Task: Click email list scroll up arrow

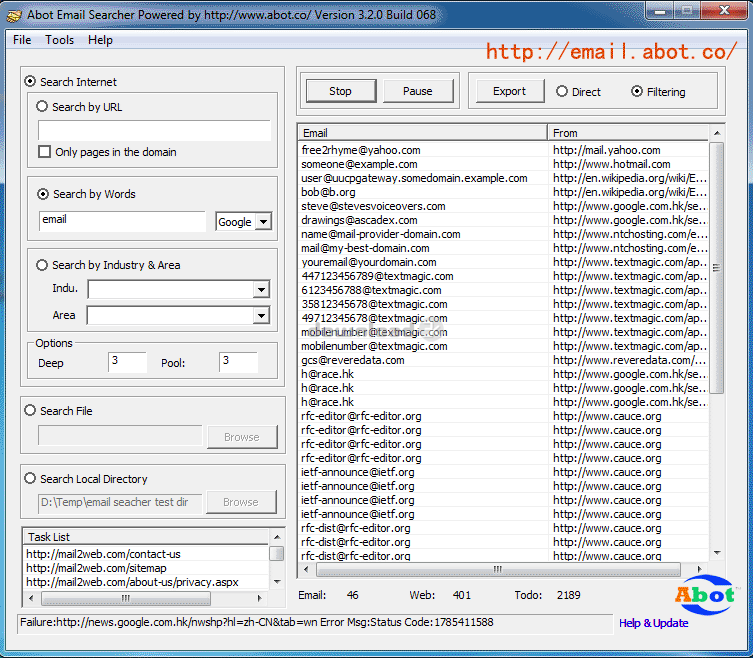Action: point(717,133)
